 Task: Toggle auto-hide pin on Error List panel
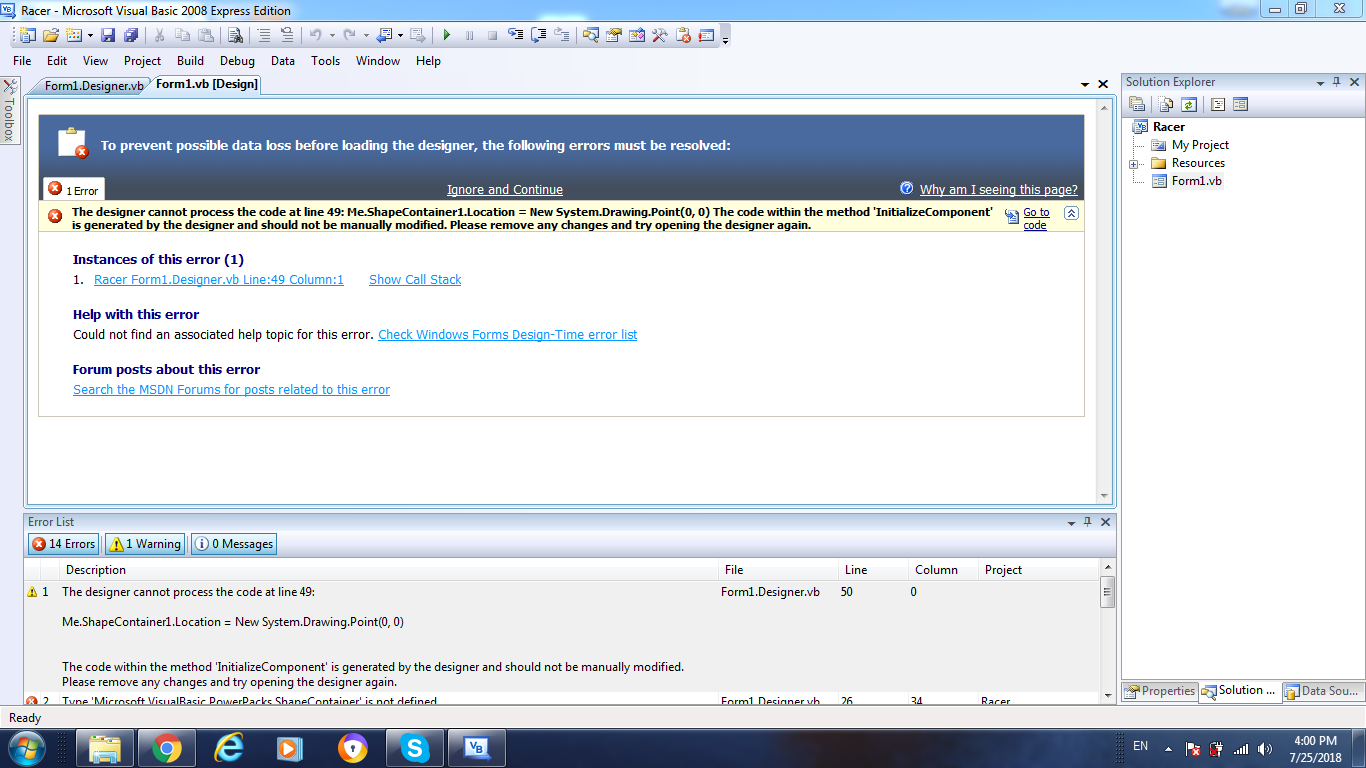[x=1088, y=522]
